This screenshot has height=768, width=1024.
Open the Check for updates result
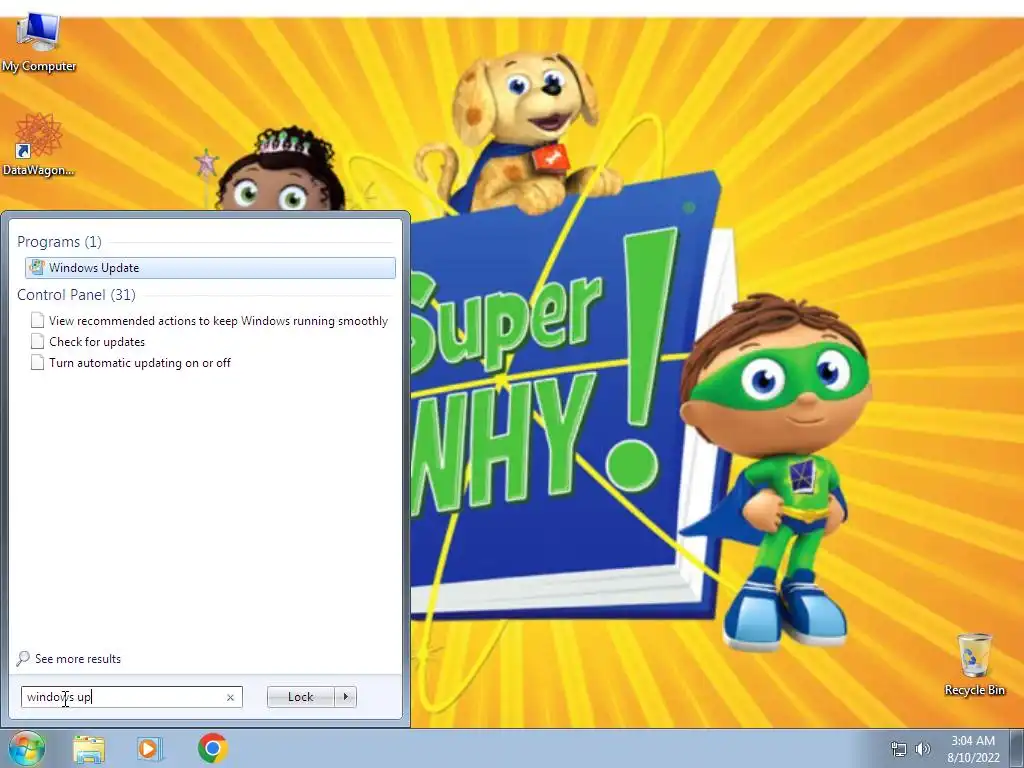97,342
